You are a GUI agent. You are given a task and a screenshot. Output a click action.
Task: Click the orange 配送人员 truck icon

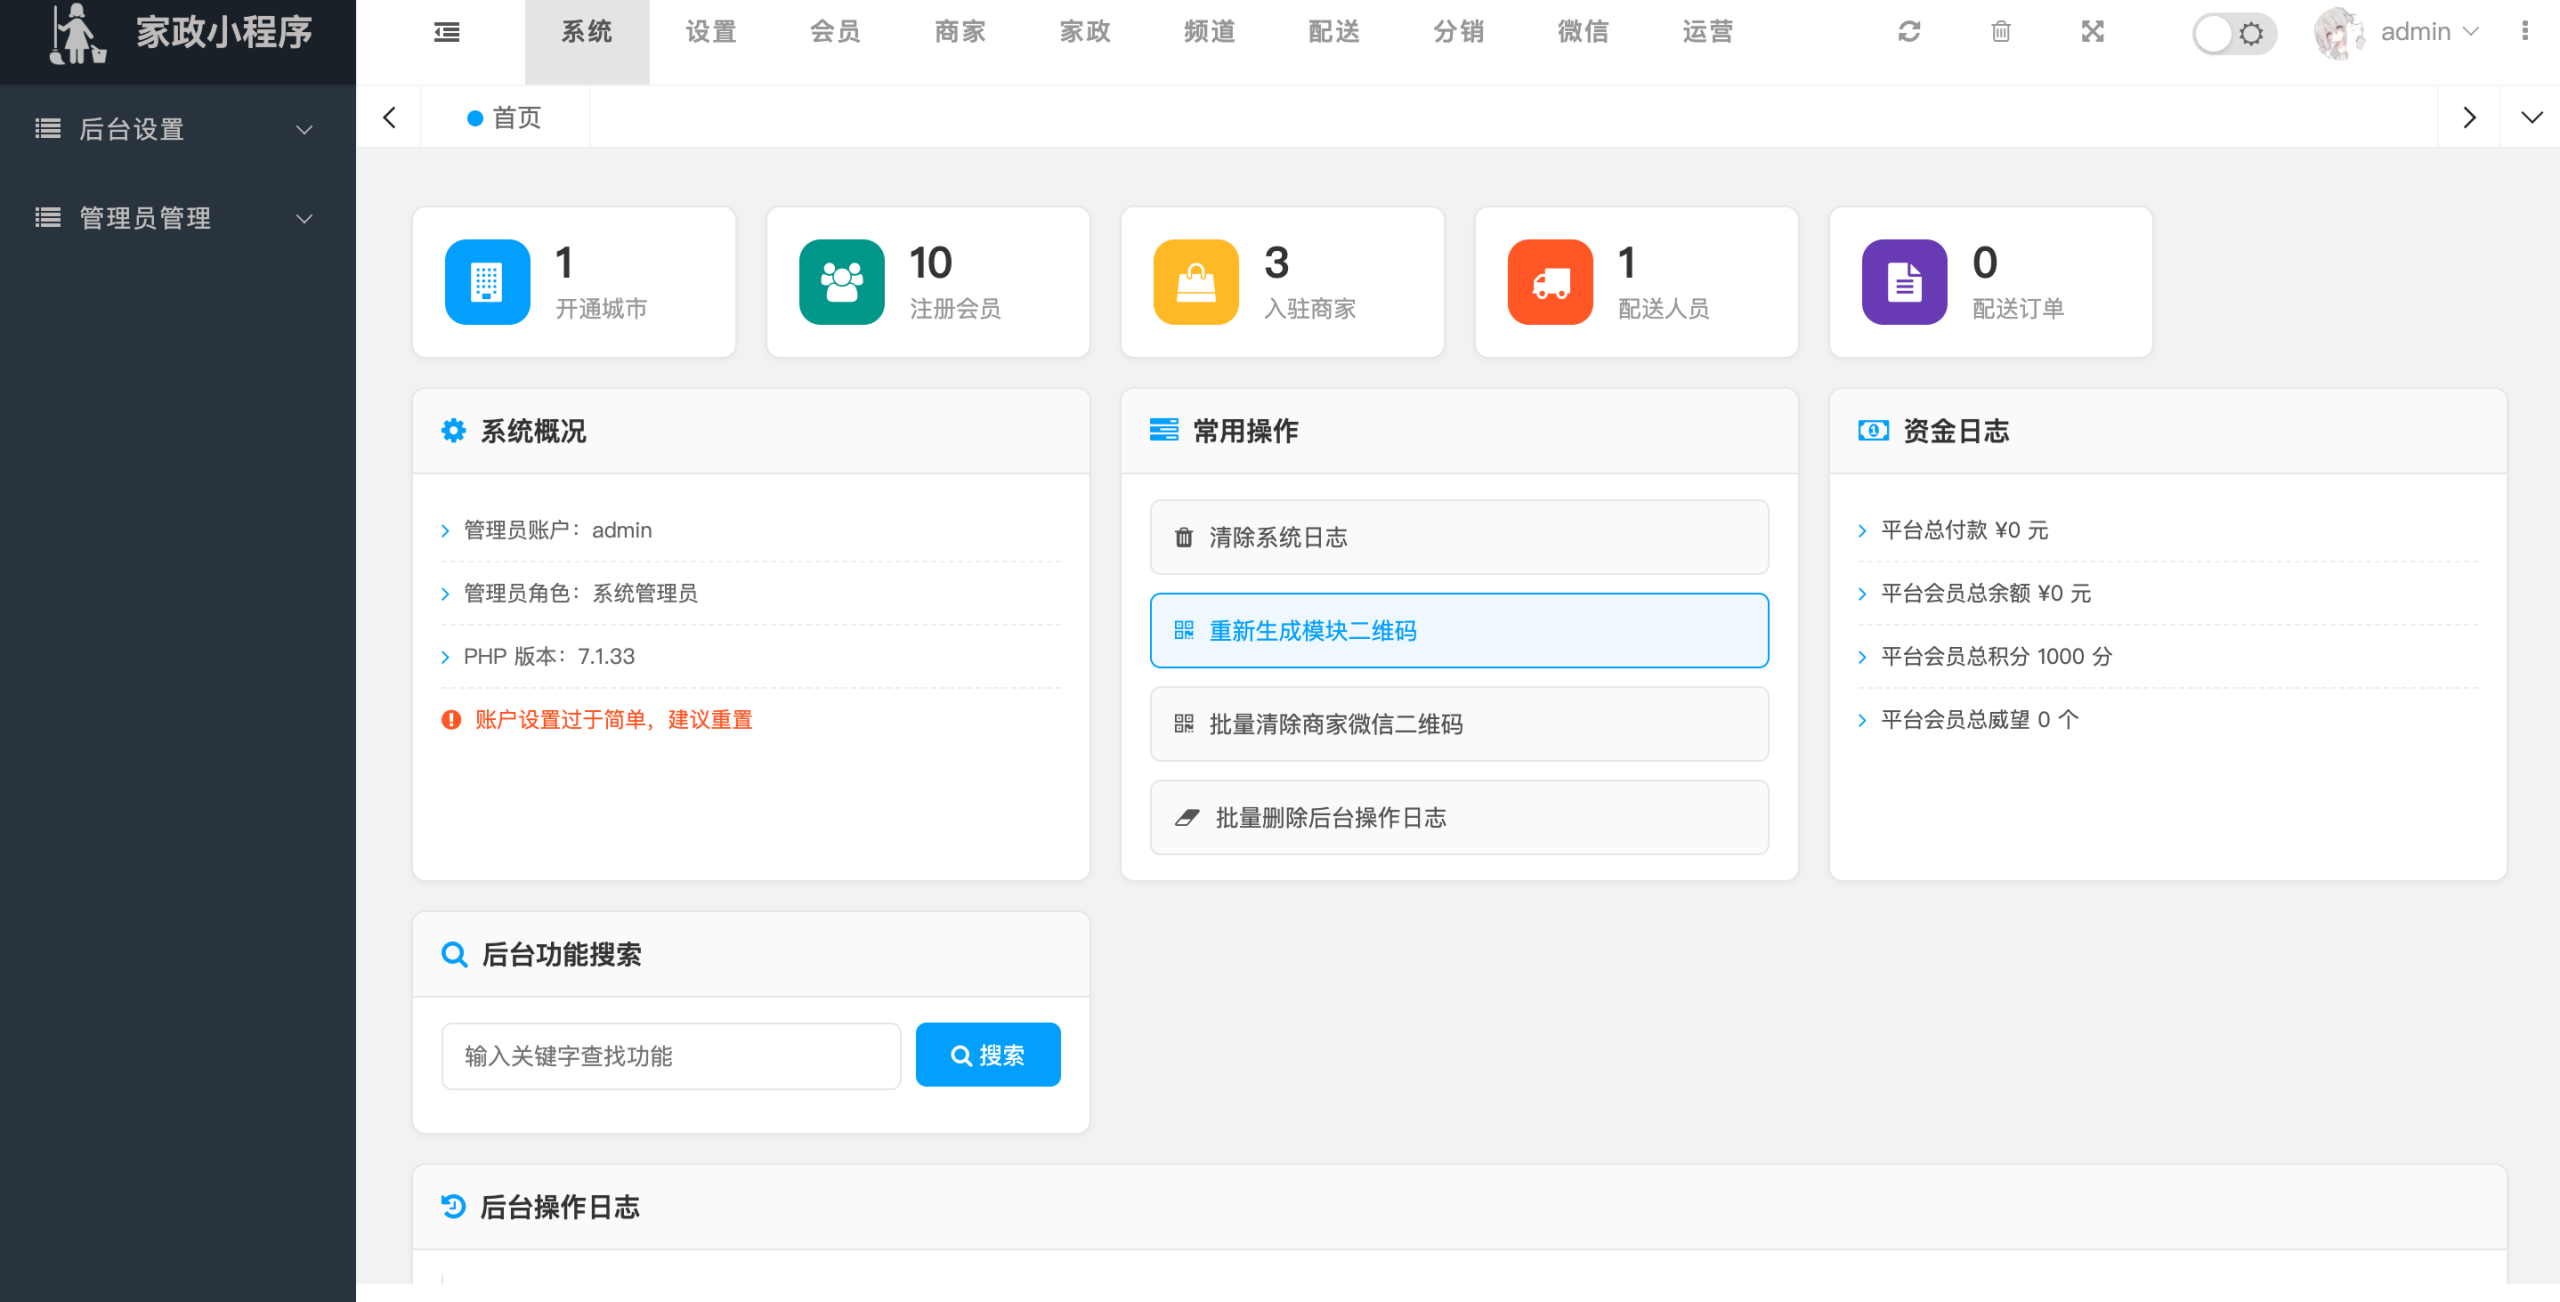1550,282
